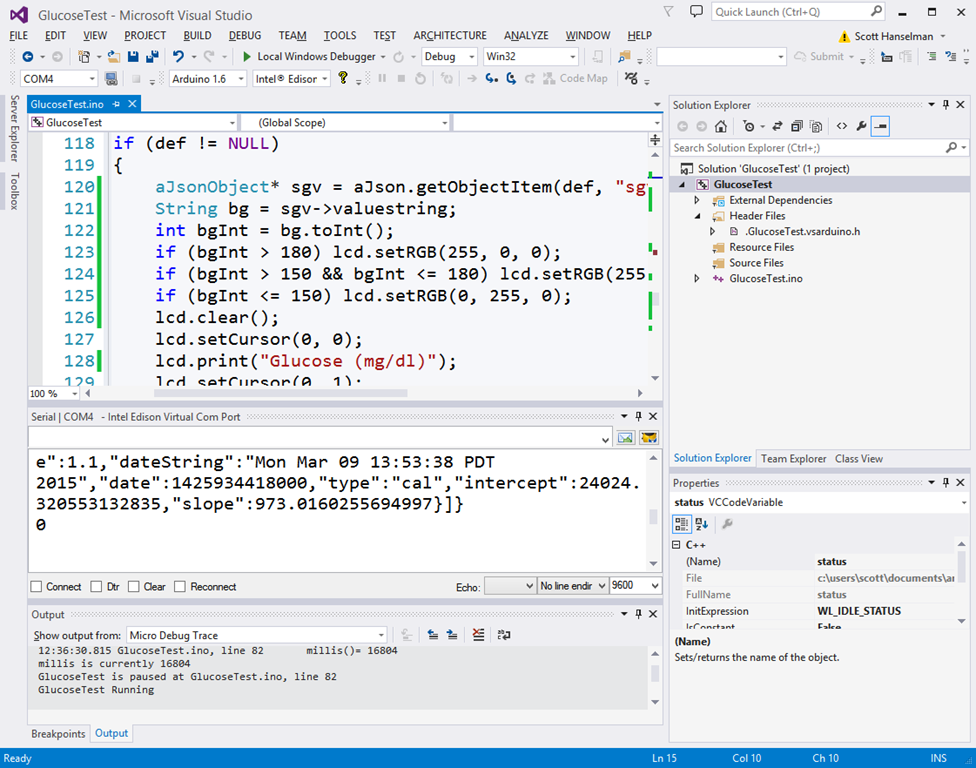Open the TOOLS menu
Screen dimensions: 976x768
[x=340, y=35]
